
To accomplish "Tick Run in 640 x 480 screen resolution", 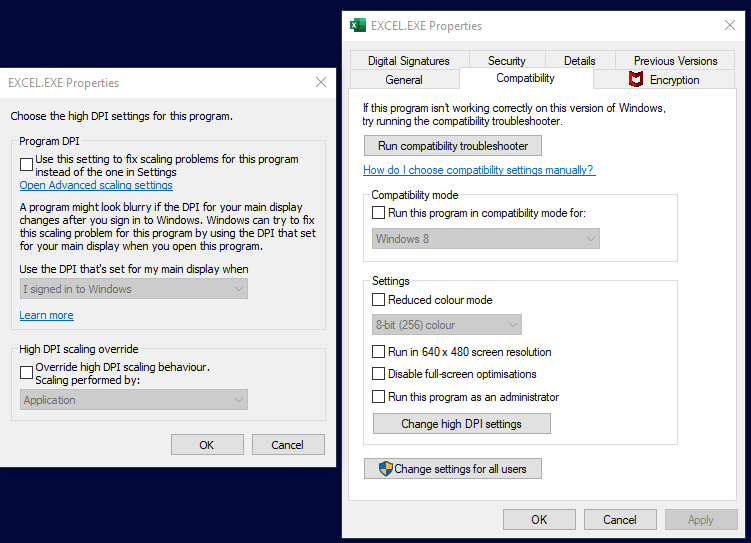I will point(378,352).
